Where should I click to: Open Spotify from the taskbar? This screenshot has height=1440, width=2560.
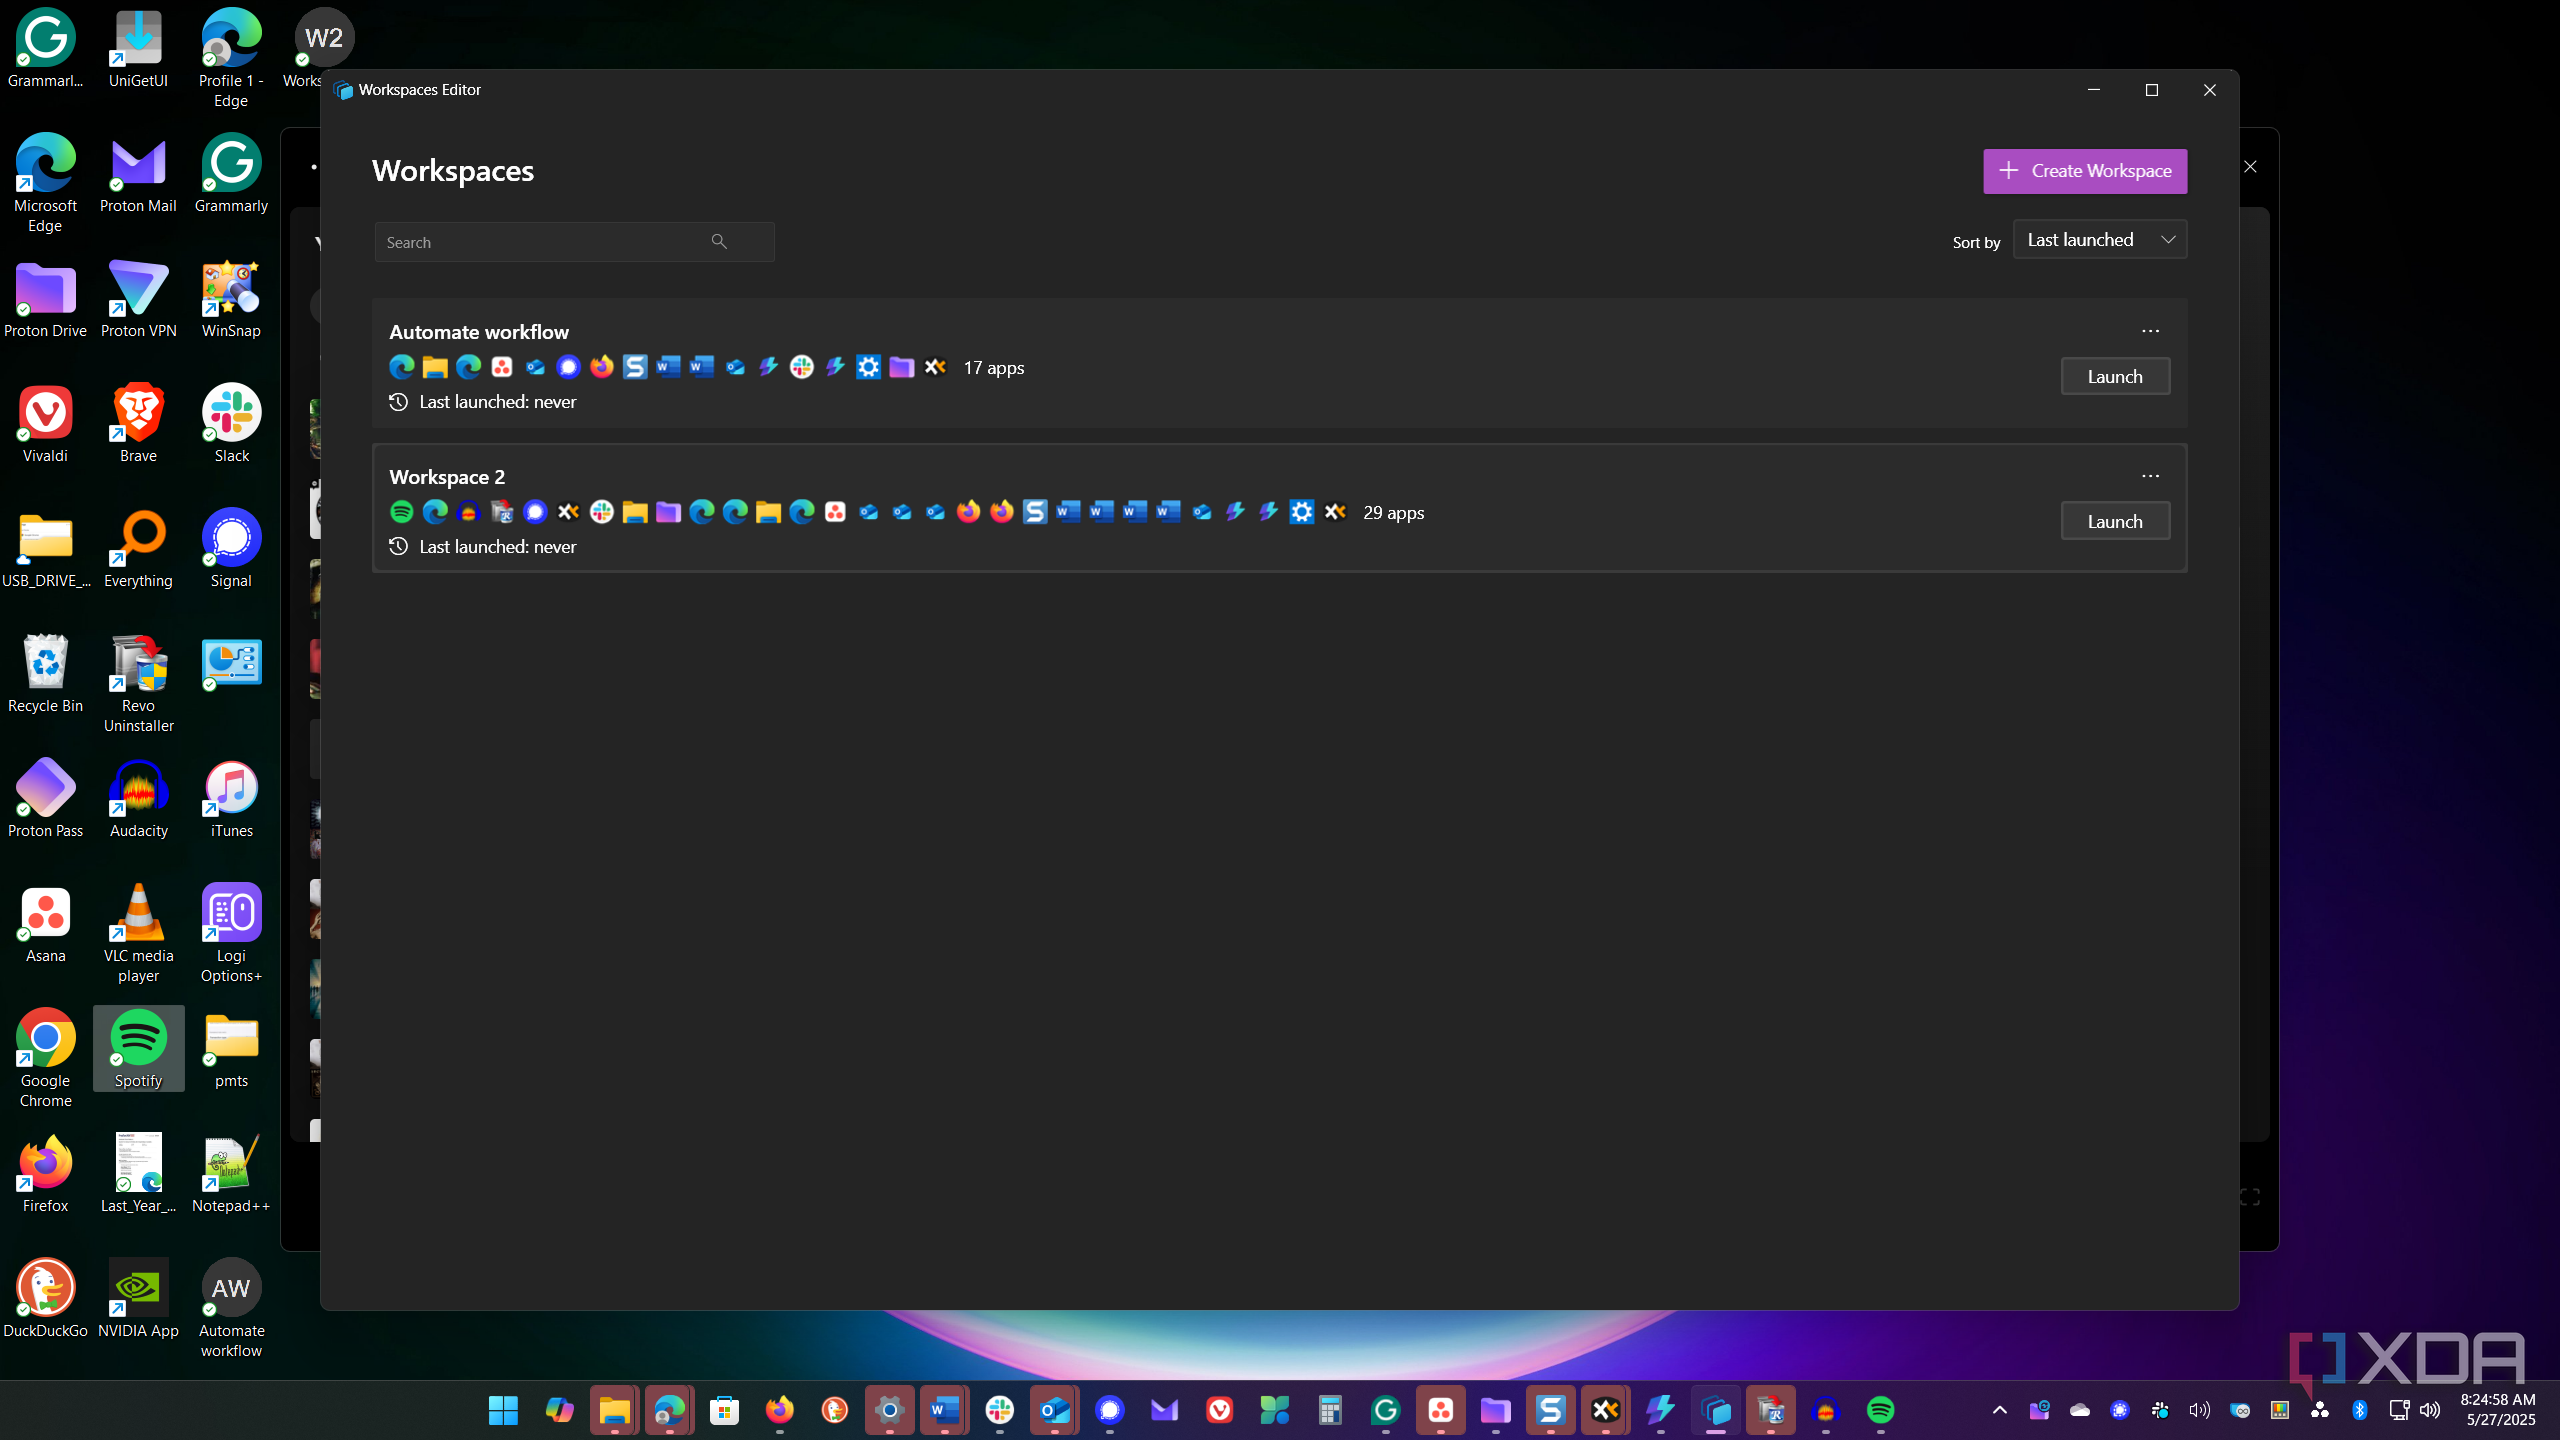1880,1410
